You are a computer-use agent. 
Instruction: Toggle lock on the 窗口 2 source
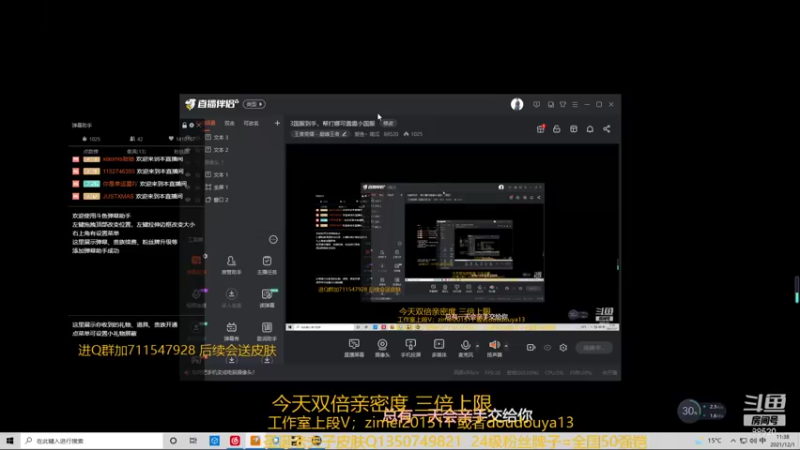198,199
